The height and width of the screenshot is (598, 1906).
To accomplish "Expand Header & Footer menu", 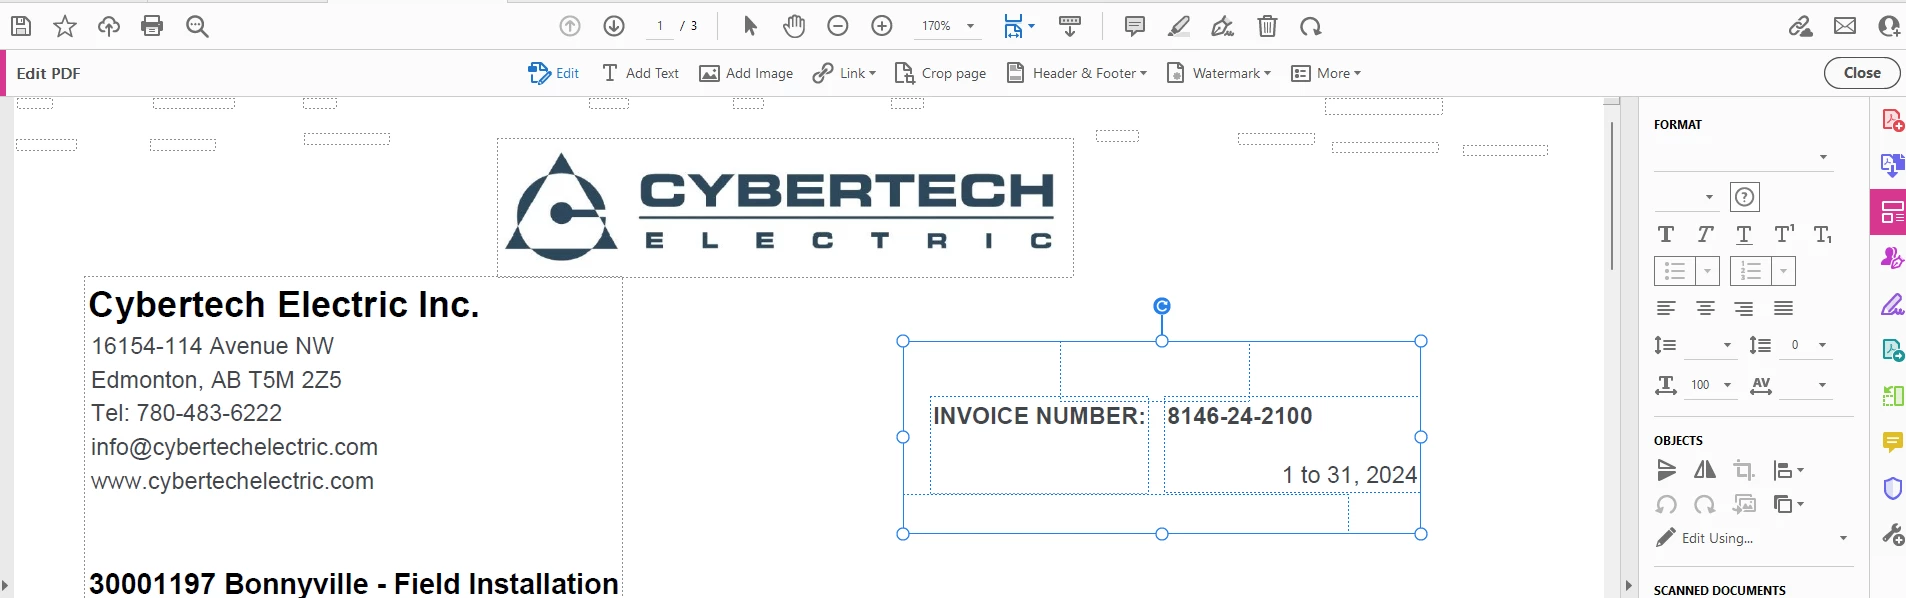I will pos(1076,73).
